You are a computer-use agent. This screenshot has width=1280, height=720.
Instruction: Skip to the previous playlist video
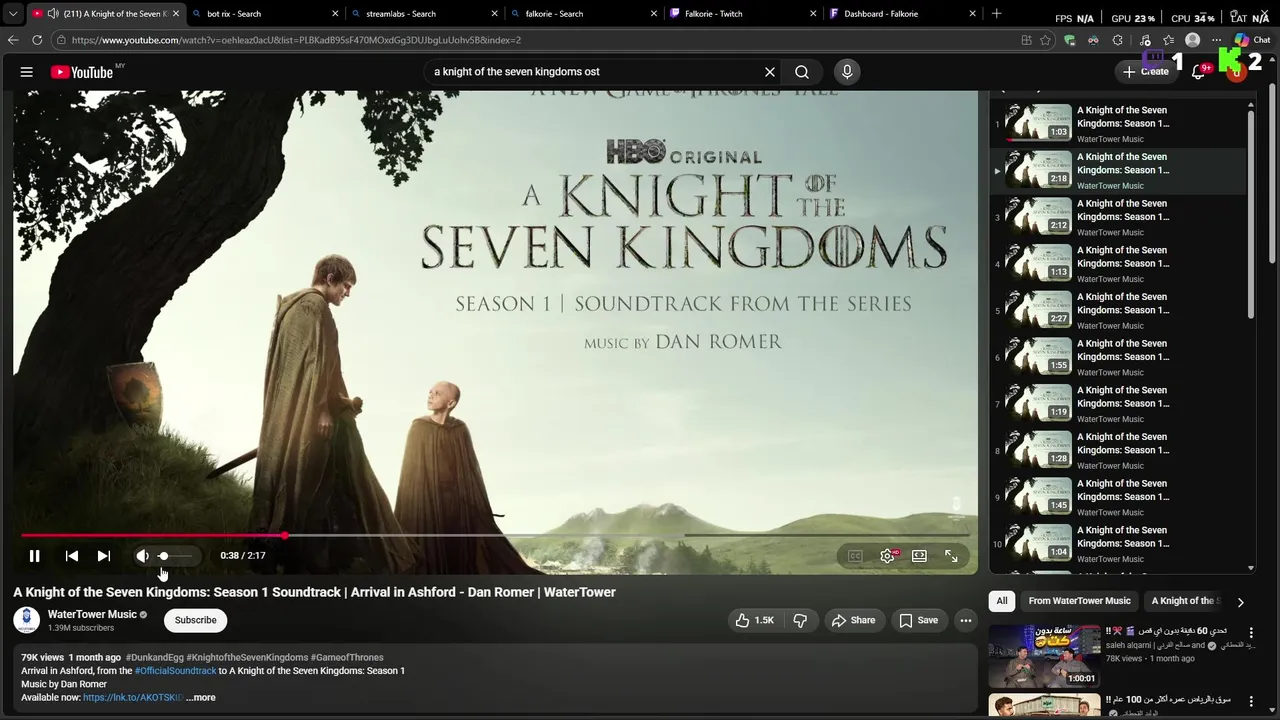pyautogui.click(x=72, y=556)
